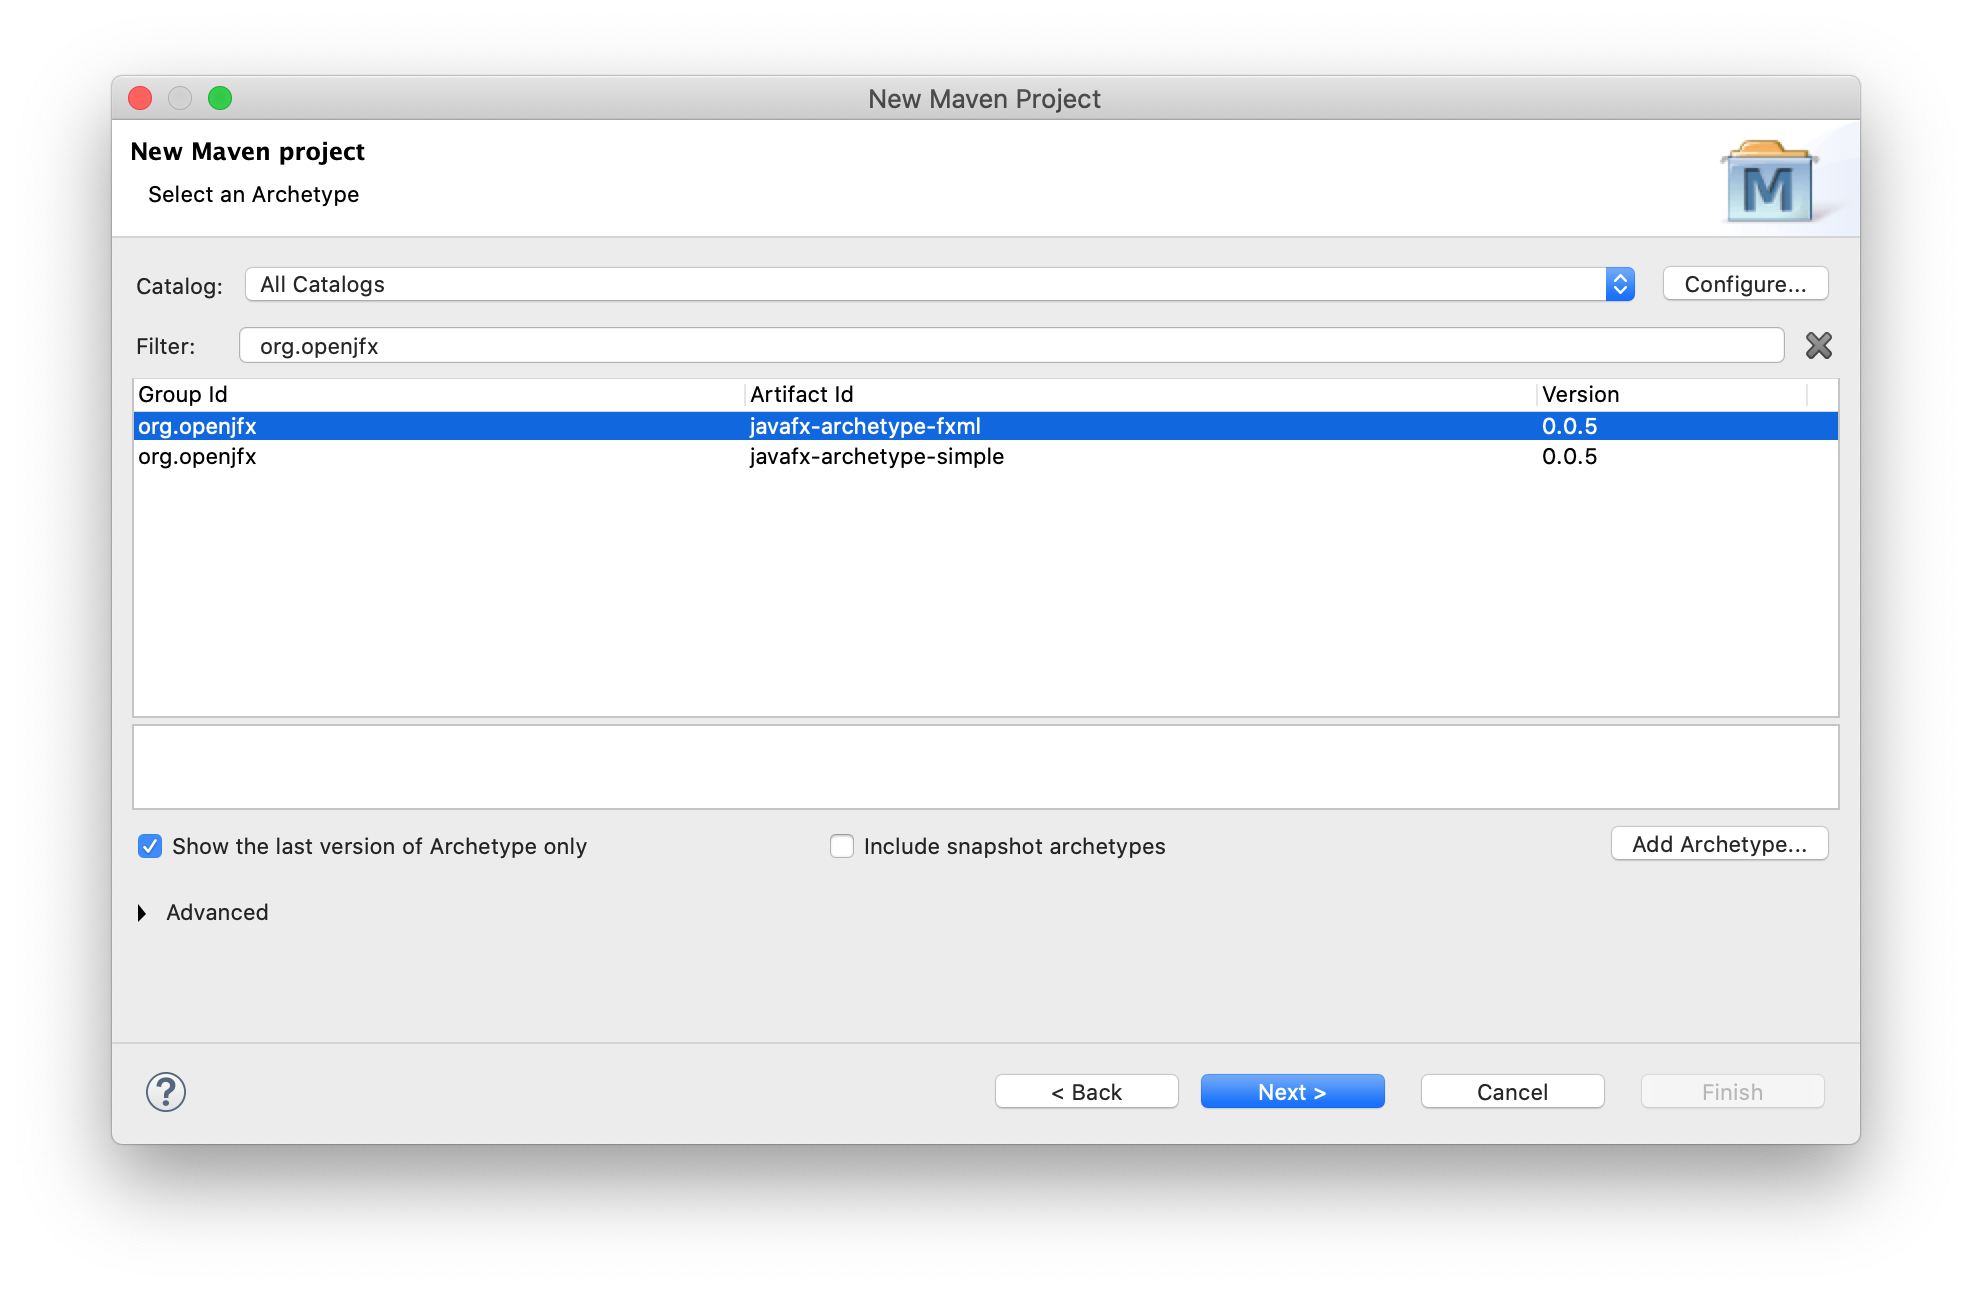Click the Configure... button
This screenshot has height=1292, width=1972.
[1745, 284]
